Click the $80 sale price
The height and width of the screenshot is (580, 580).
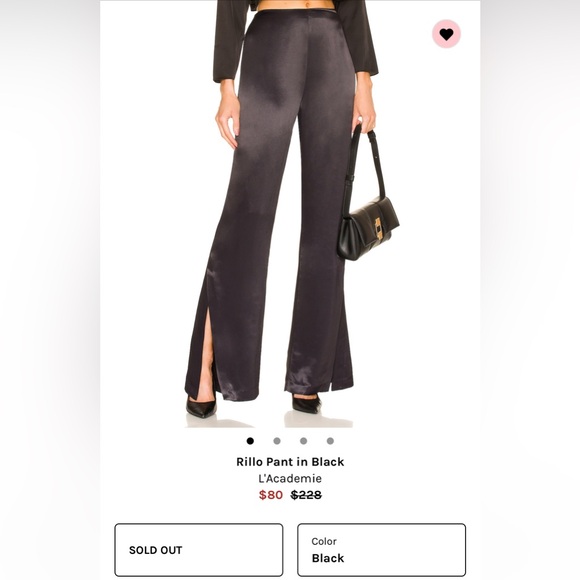(271, 495)
